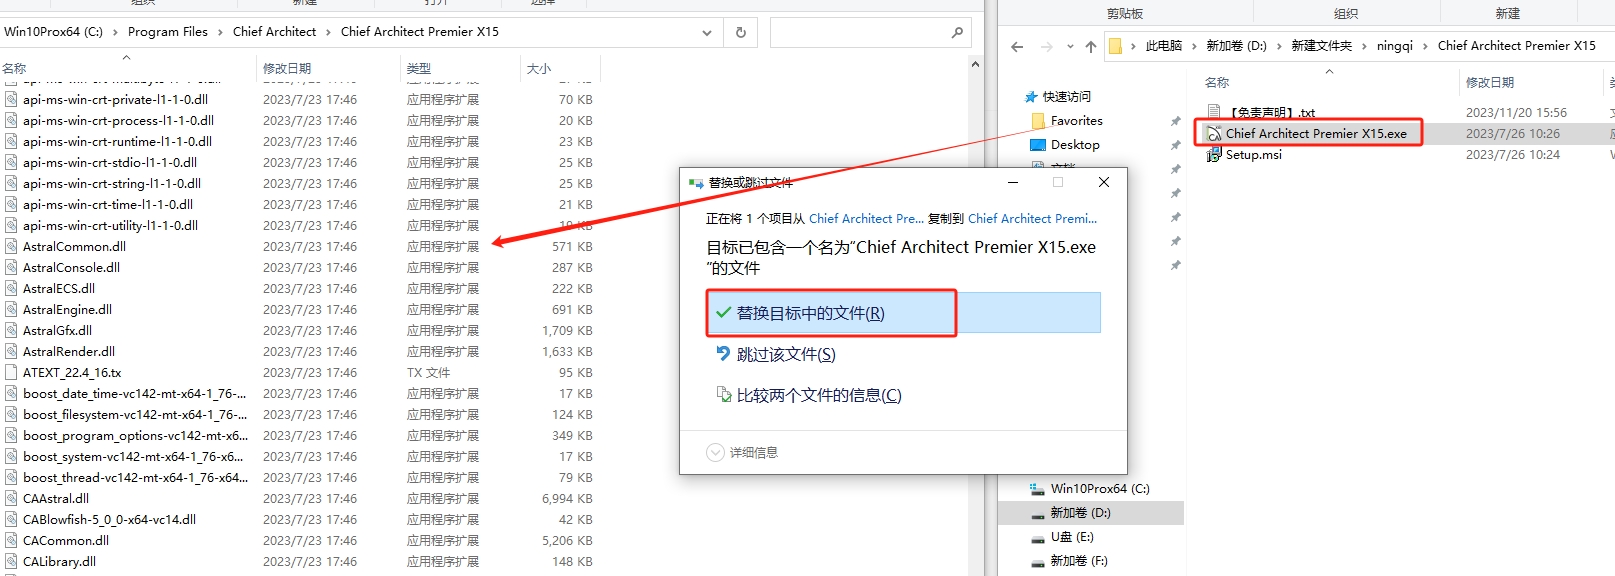1615x576 pixels.
Task: Select api-ms-win-crt-private-l1-1-0.dll file icon
Action: (x=11, y=100)
